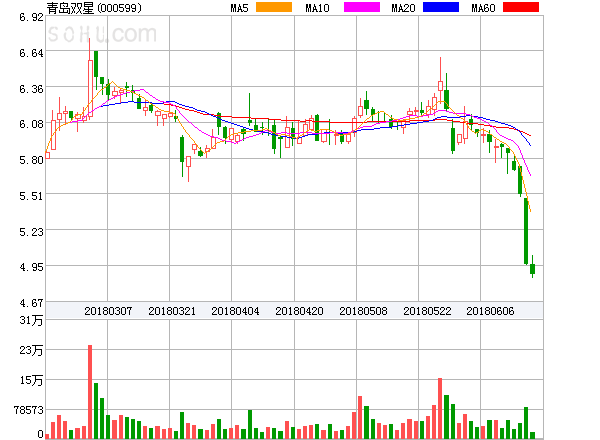Click the 5.23 price axis label
The width and height of the screenshot is (600, 440).
pyautogui.click(x=31, y=232)
